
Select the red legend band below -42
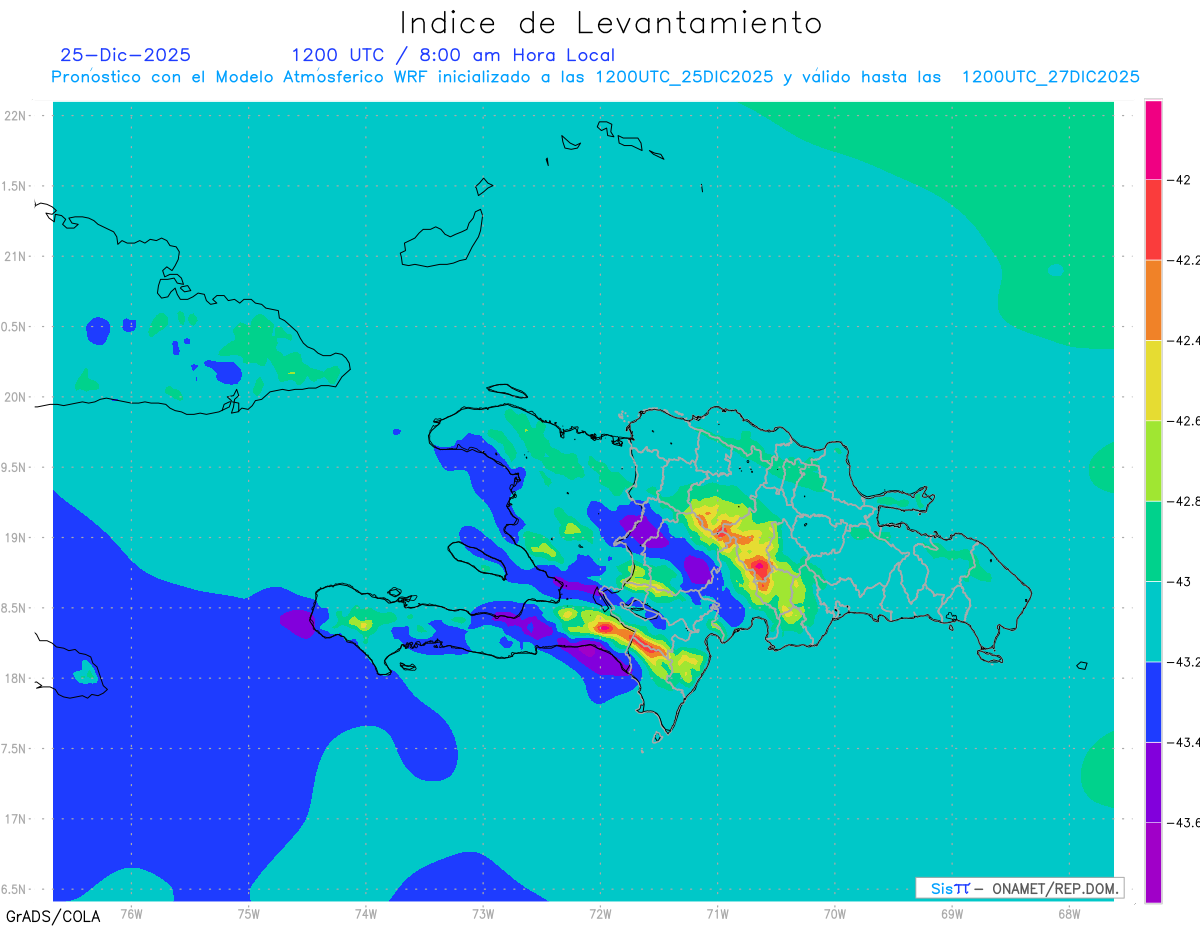click(x=1153, y=219)
